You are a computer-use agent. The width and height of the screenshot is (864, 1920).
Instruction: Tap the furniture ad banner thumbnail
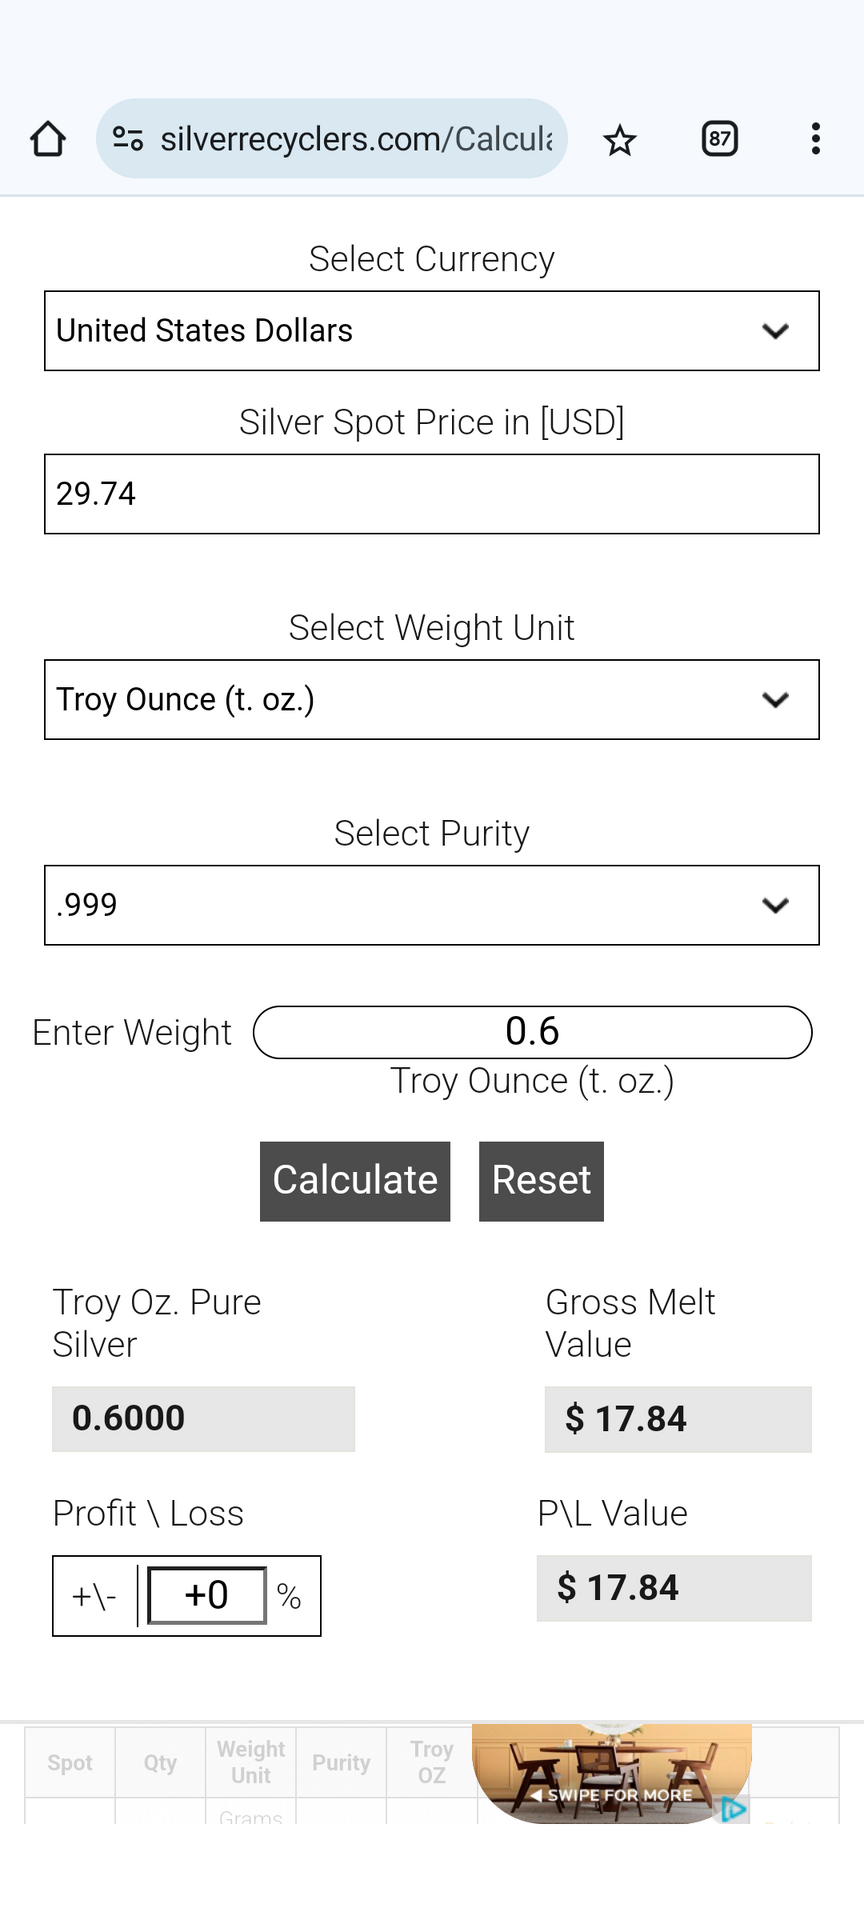[611, 1773]
